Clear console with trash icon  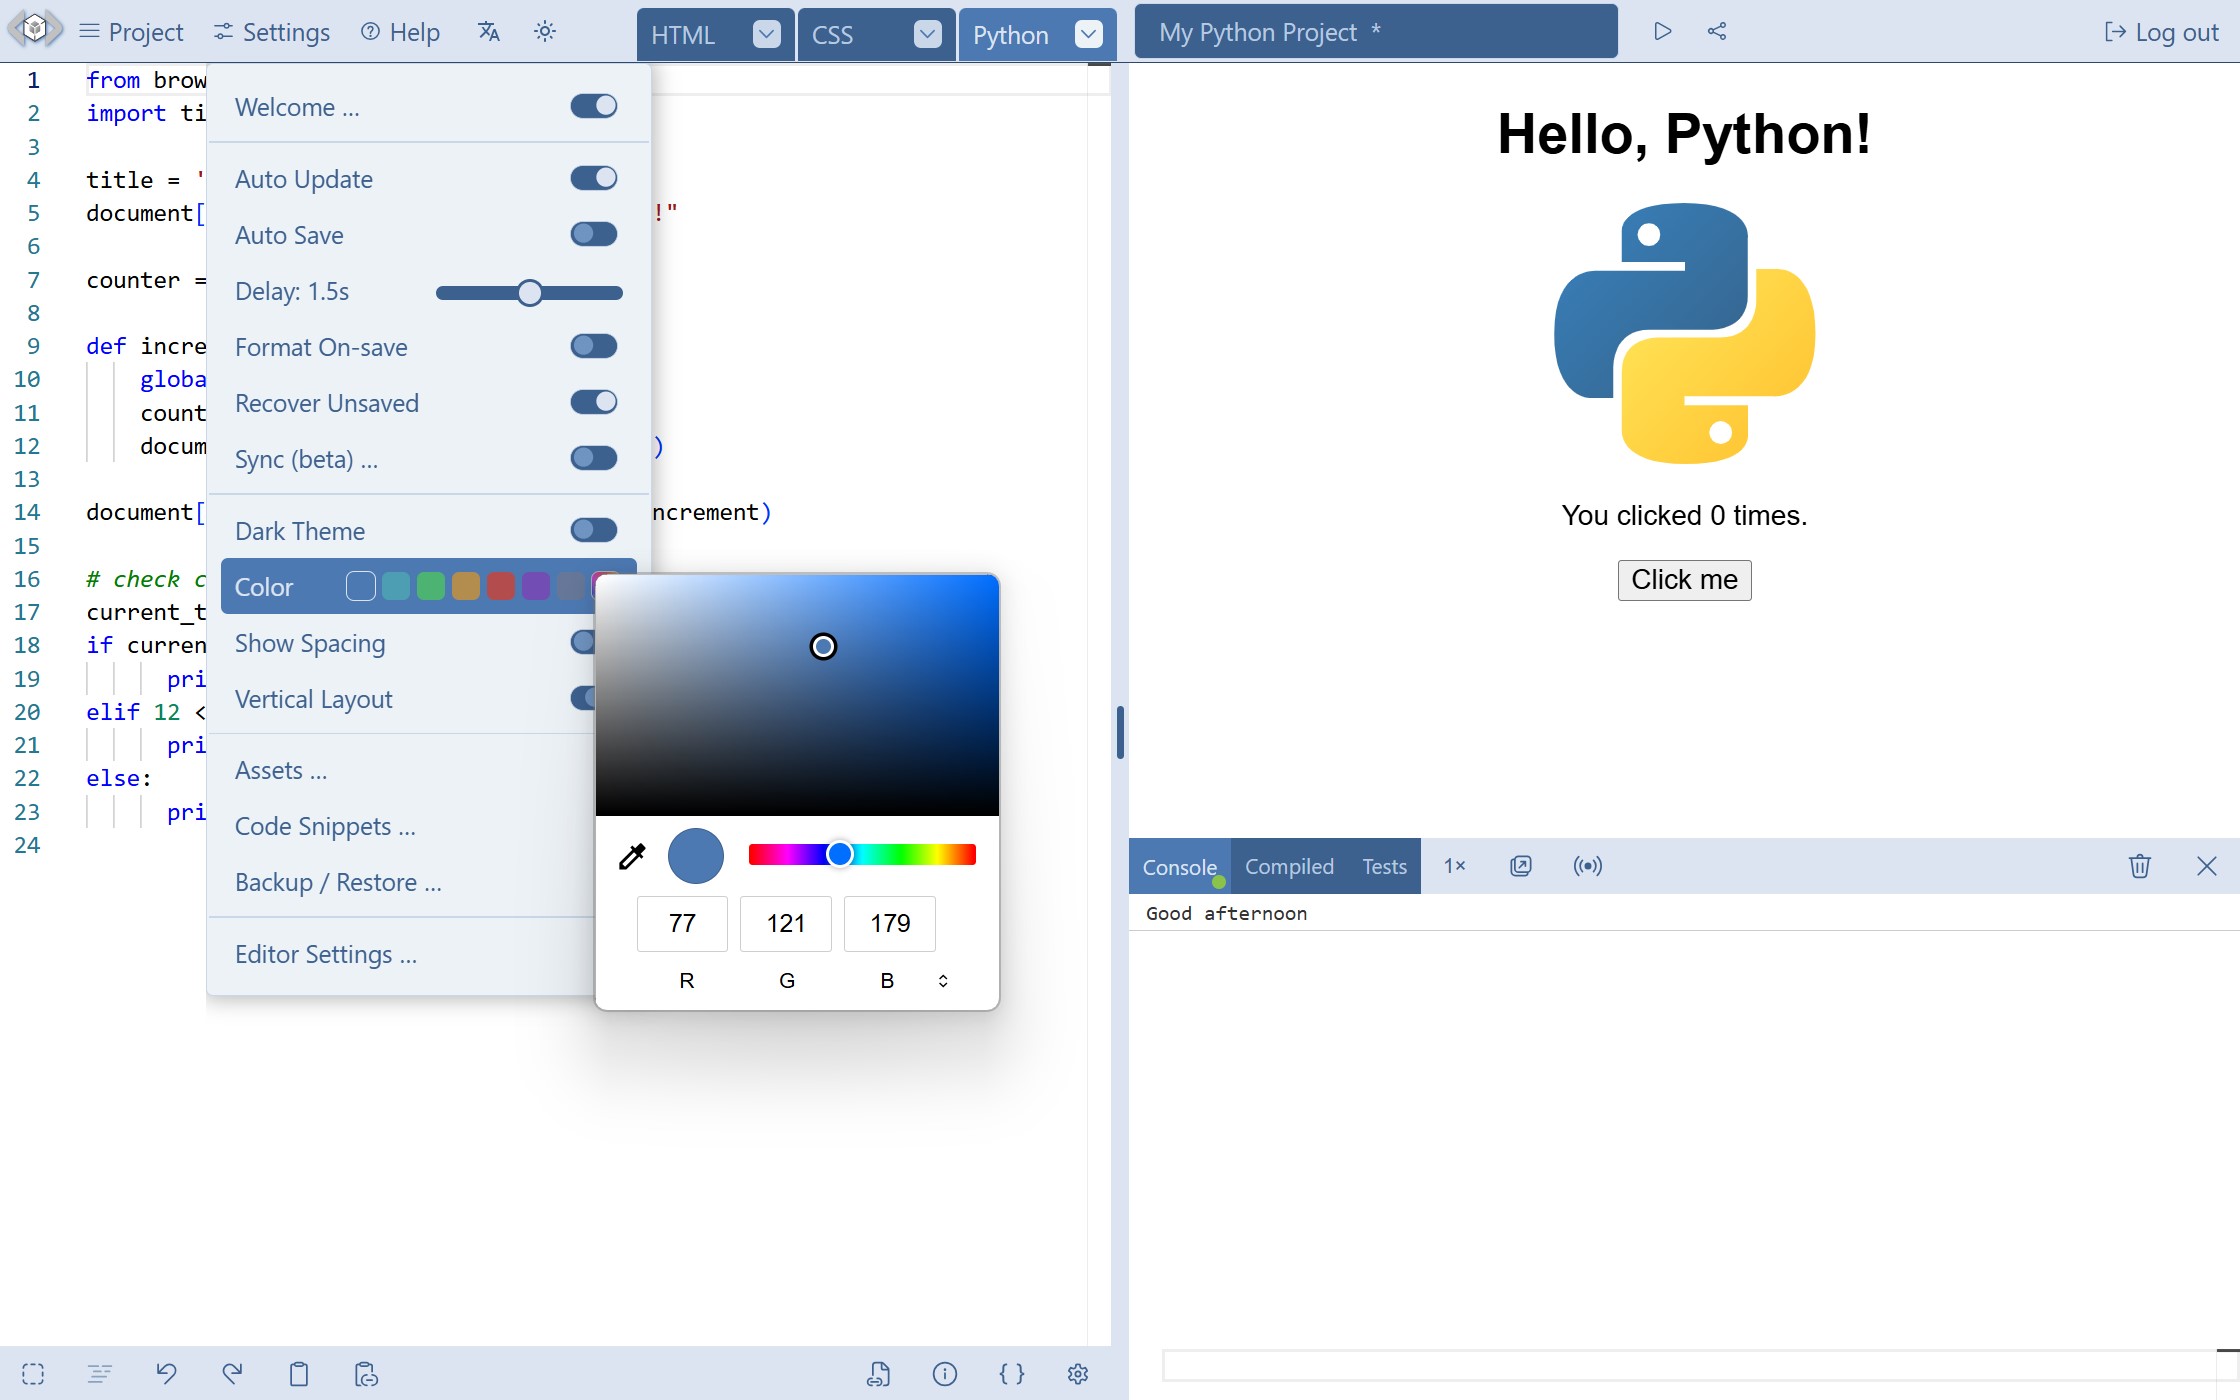click(2139, 866)
